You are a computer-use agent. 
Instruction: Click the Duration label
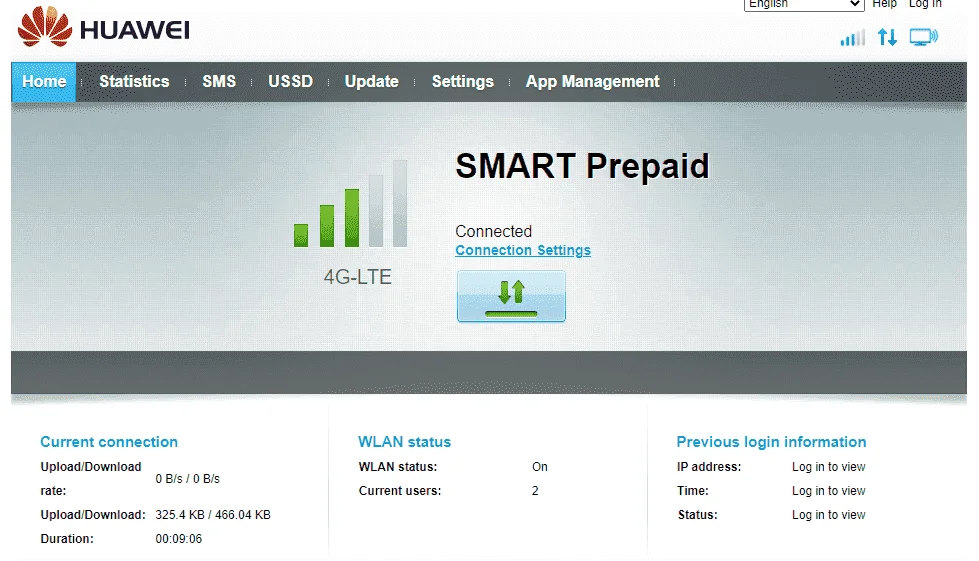click(x=67, y=539)
